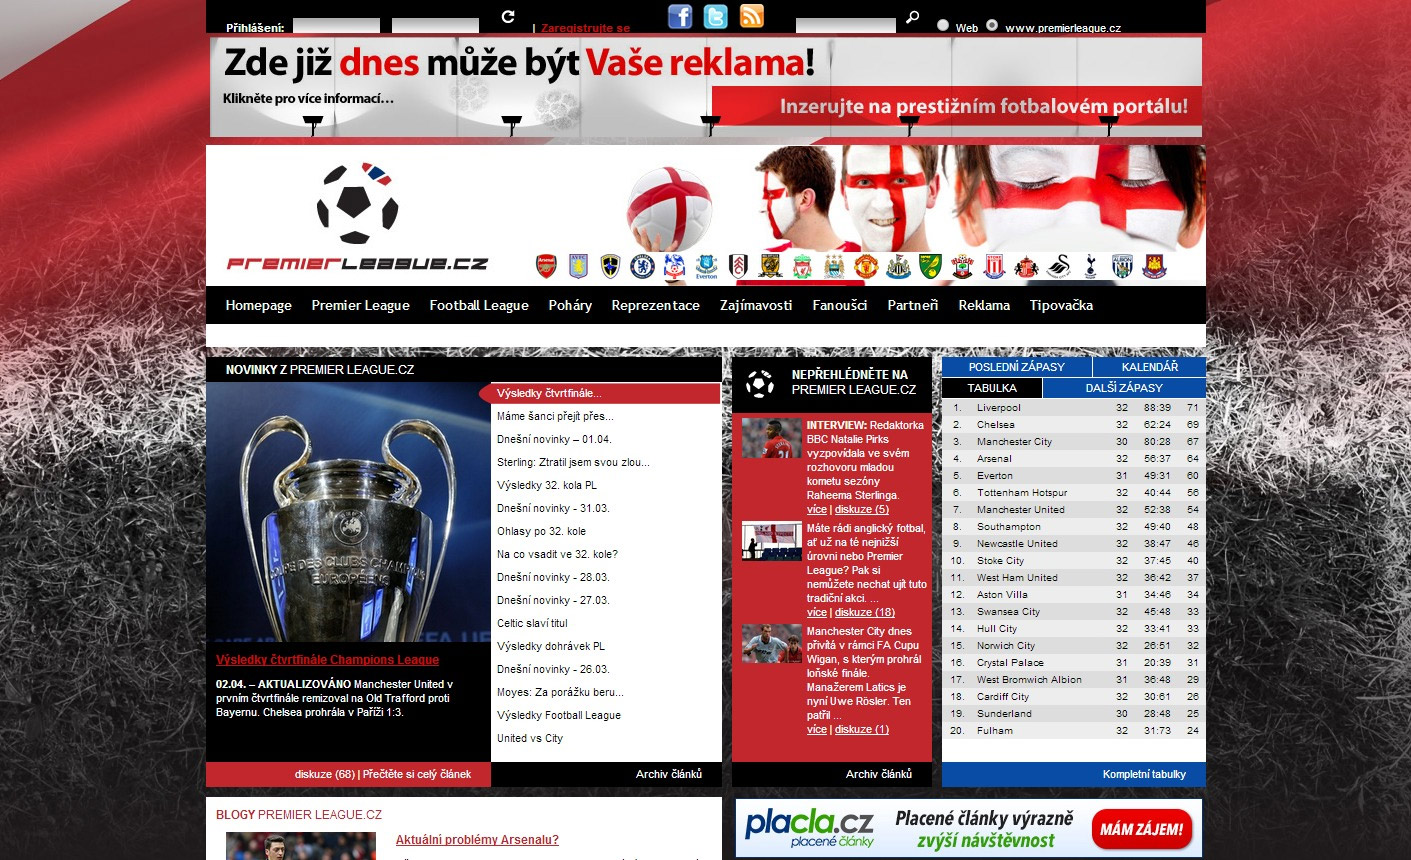Open the Twitter icon in the header

pos(716,16)
